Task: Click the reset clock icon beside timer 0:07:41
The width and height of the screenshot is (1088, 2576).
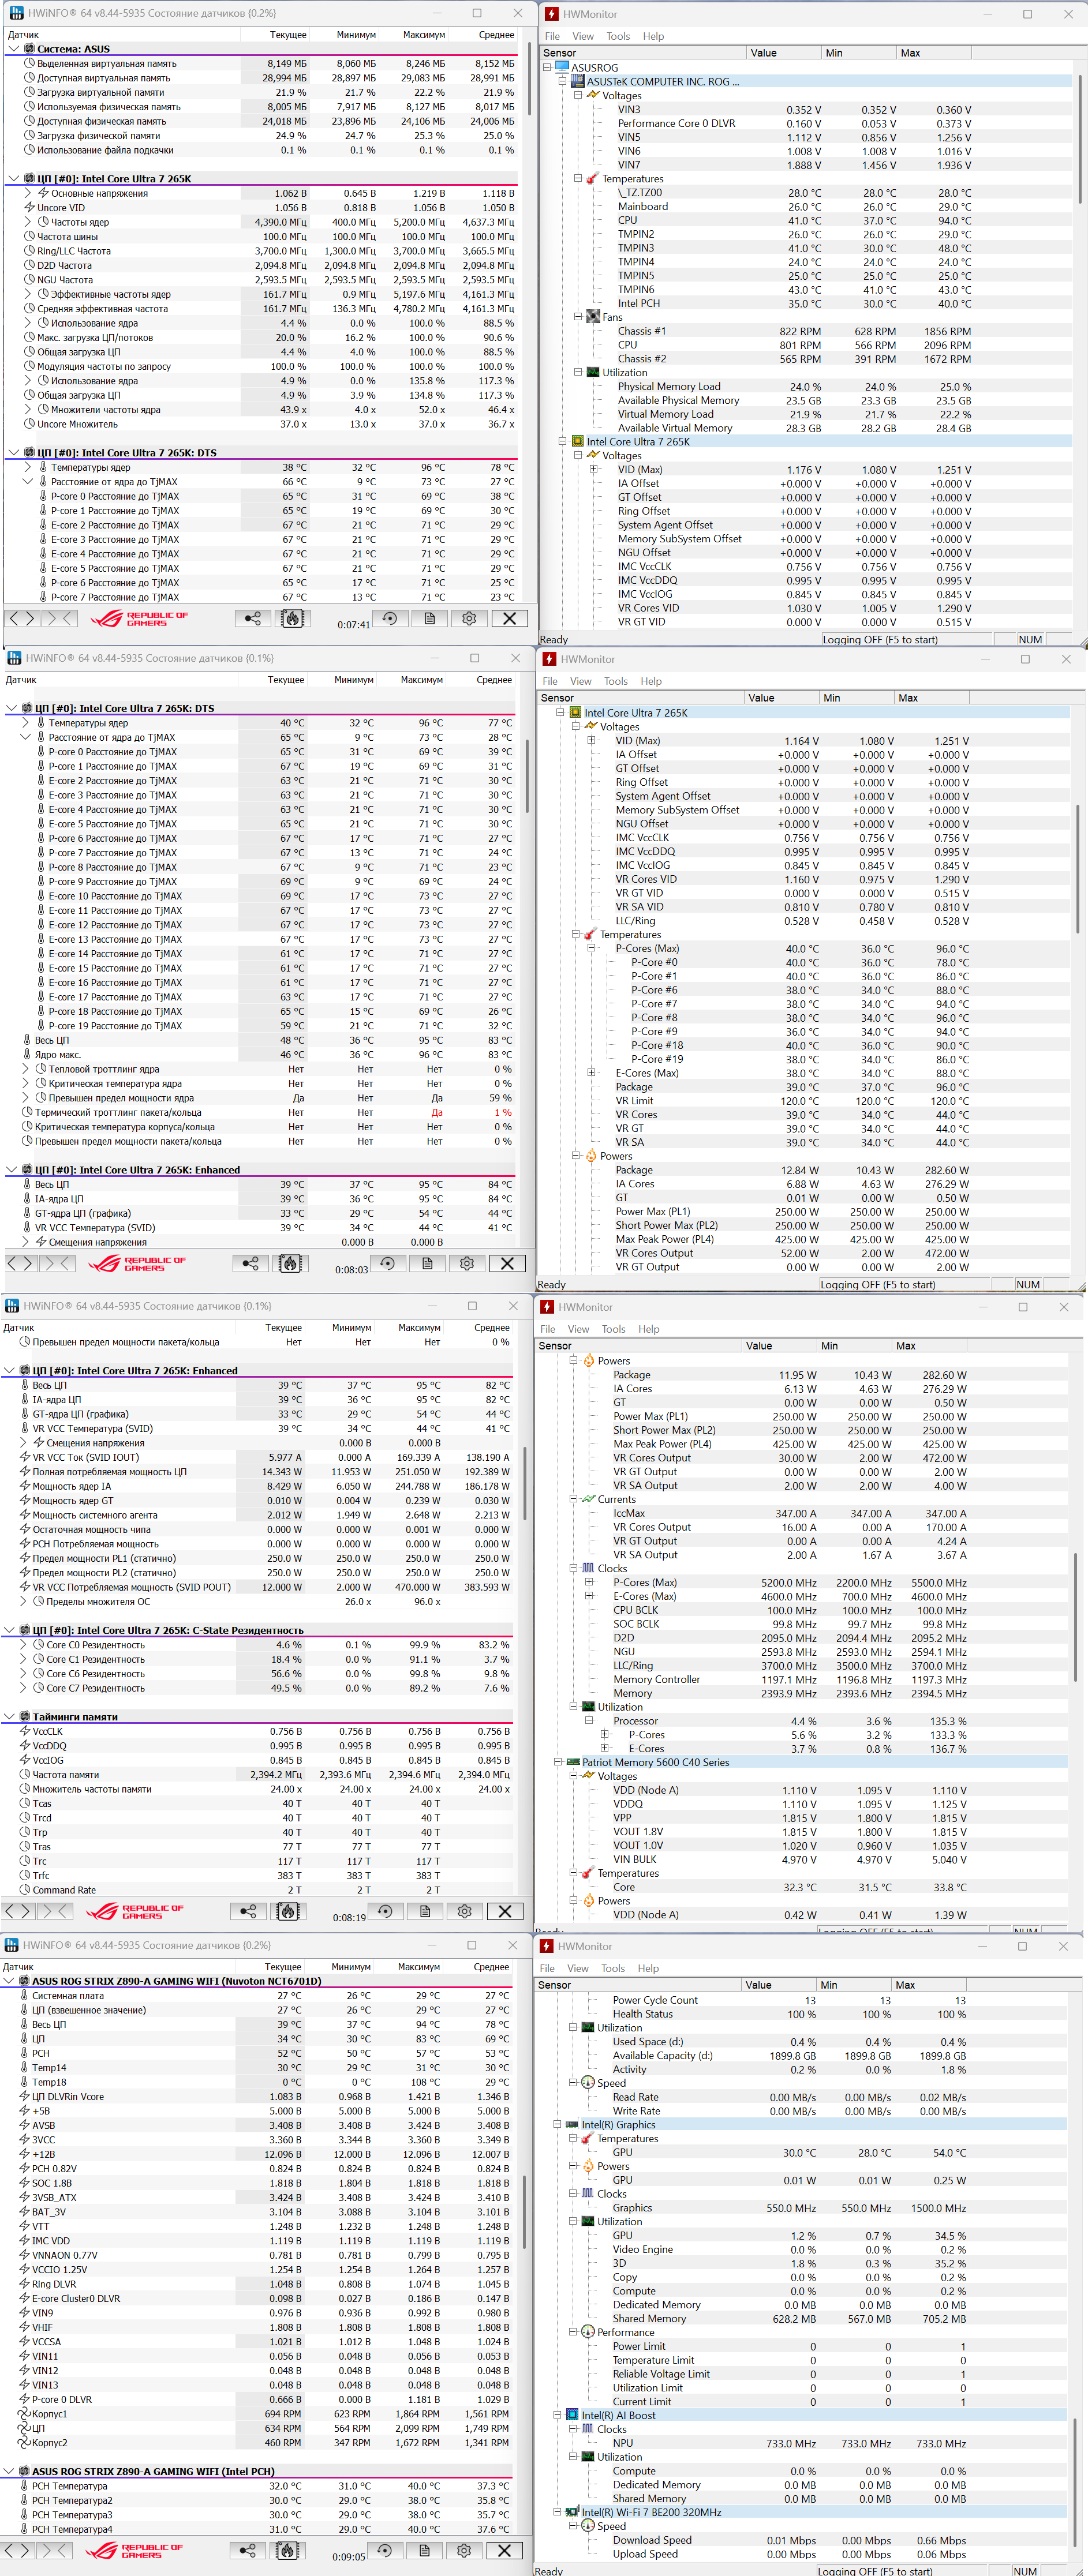Action: tap(390, 618)
